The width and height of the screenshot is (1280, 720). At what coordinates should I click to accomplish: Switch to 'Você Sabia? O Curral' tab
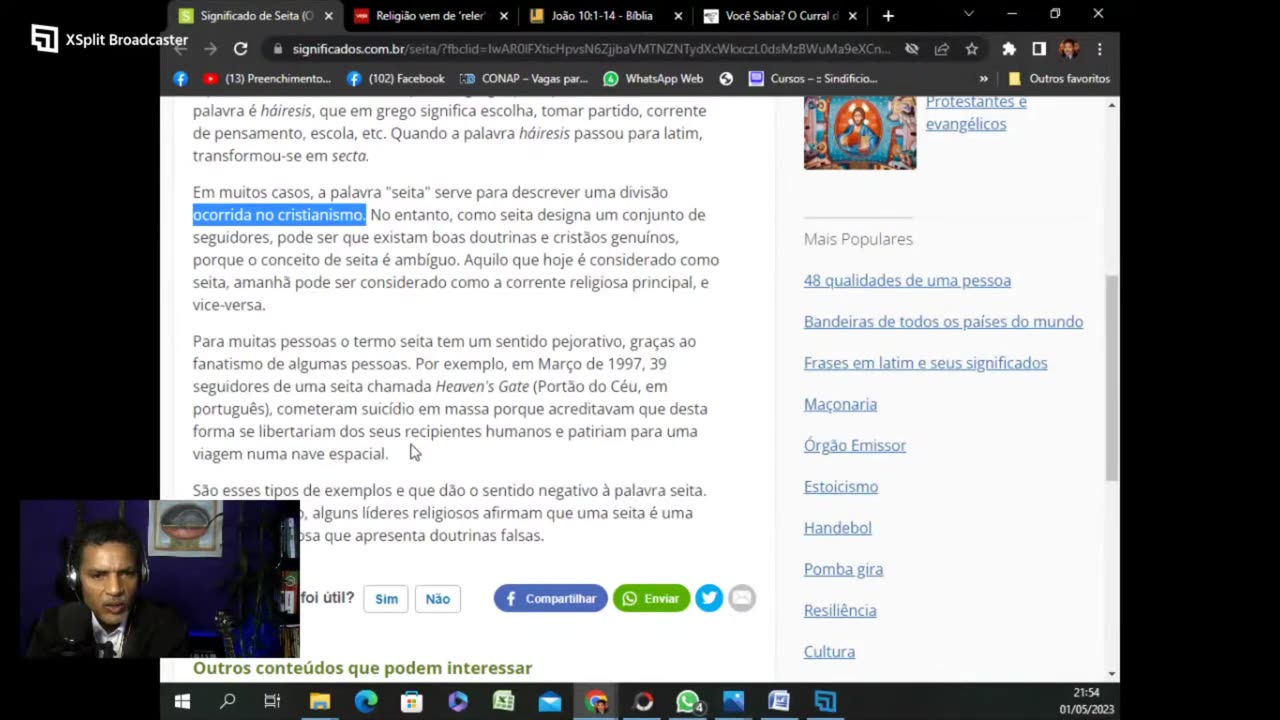[781, 16]
